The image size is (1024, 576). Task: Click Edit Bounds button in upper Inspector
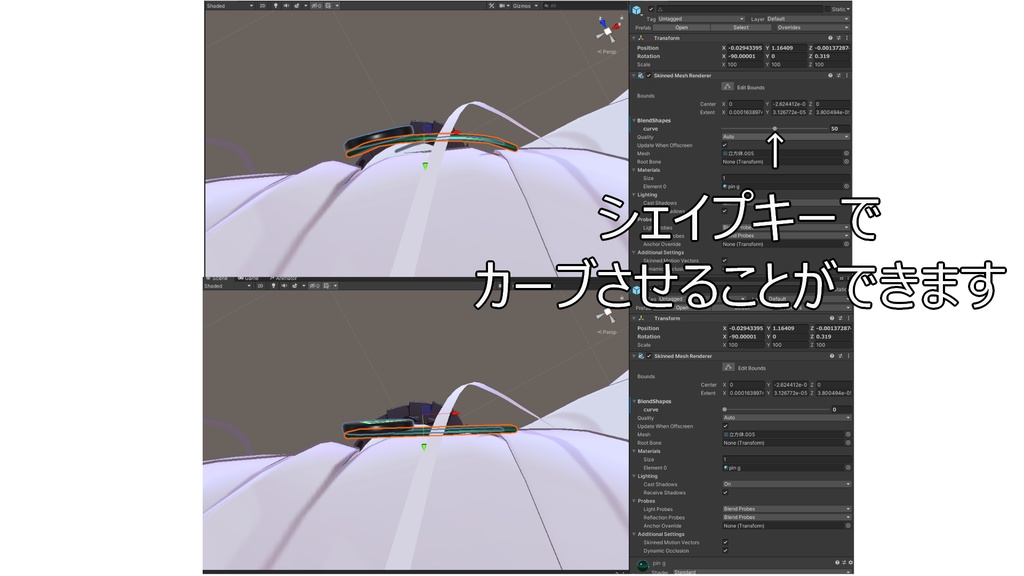(x=728, y=87)
